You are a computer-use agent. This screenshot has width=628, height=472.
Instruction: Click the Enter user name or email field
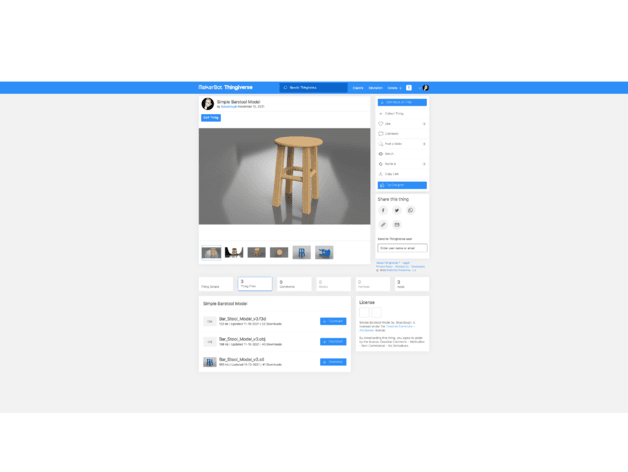point(402,248)
